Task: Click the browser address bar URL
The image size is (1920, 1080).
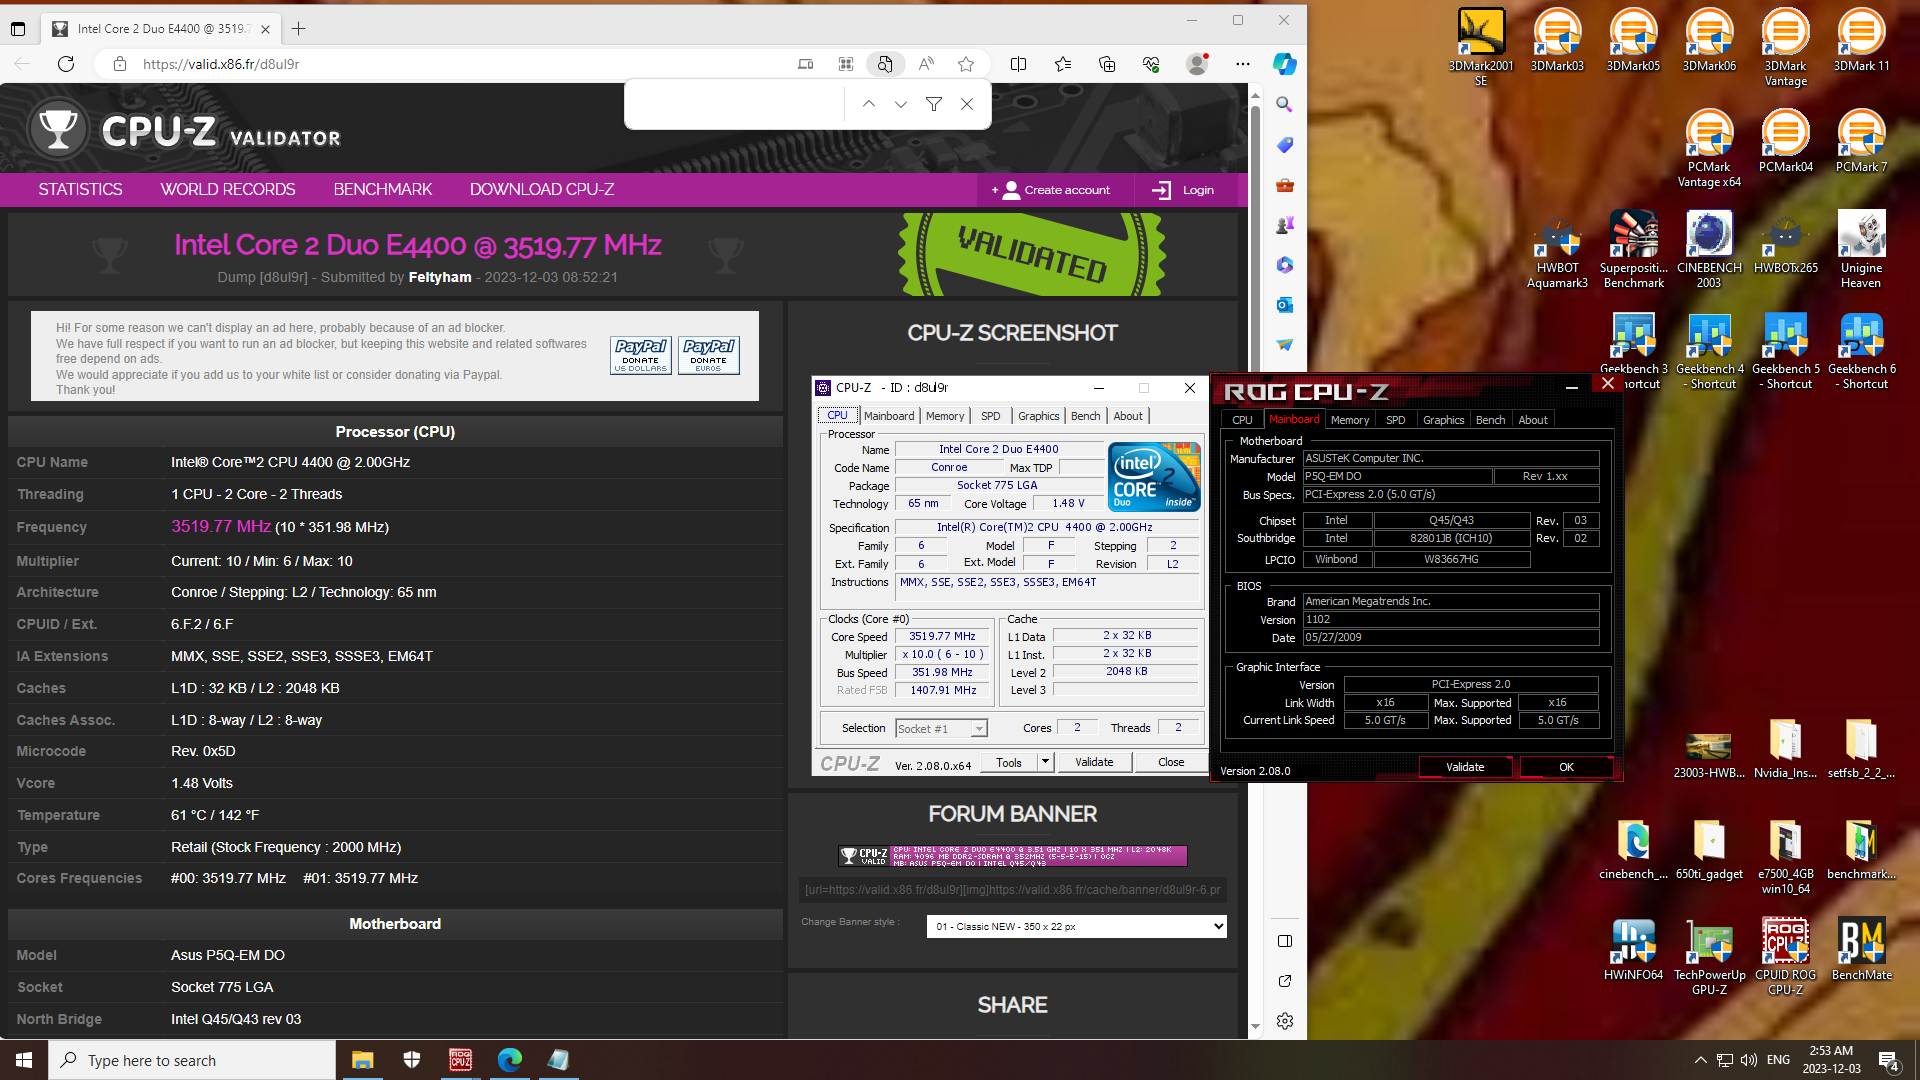Action: coord(221,64)
